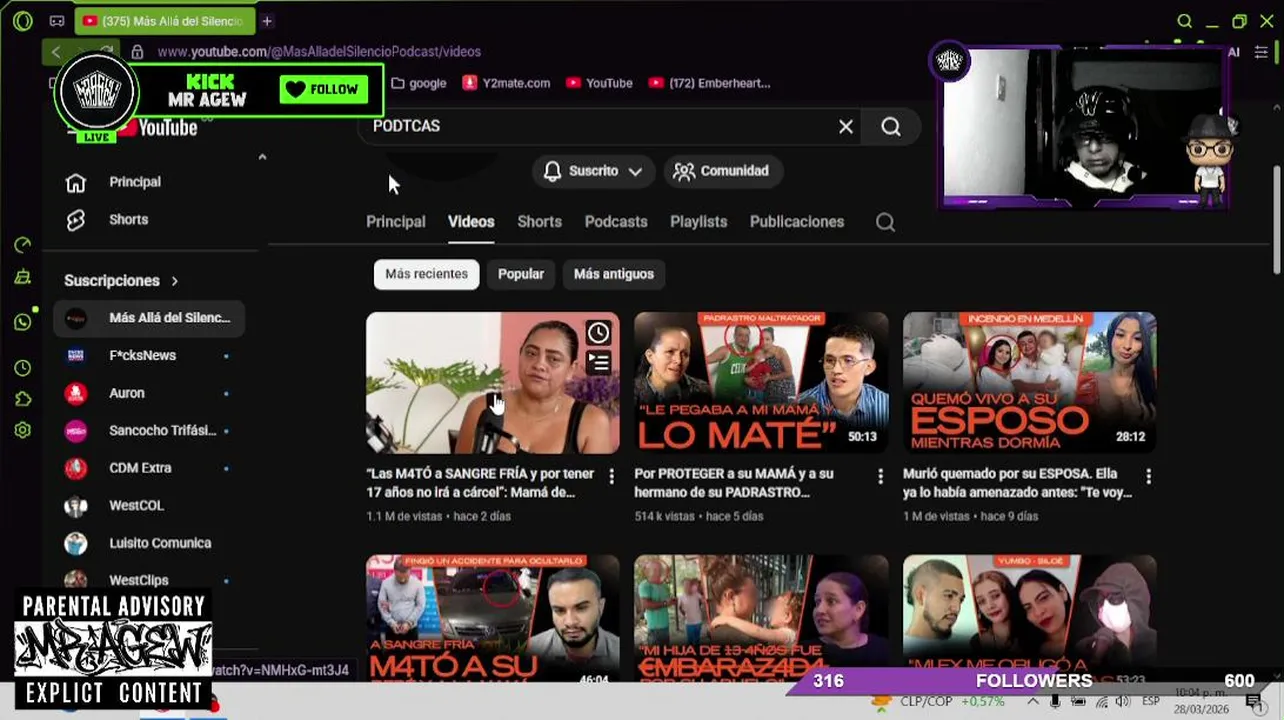Screen dimensions: 1284x720
Task: Add the M4TÓ a SANGRE FRÍA video to Watch later
Action: pos(598,333)
